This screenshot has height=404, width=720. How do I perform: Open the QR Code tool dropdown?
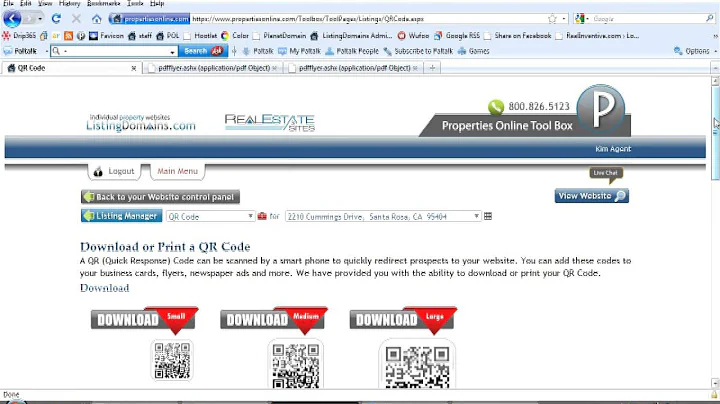[210, 216]
